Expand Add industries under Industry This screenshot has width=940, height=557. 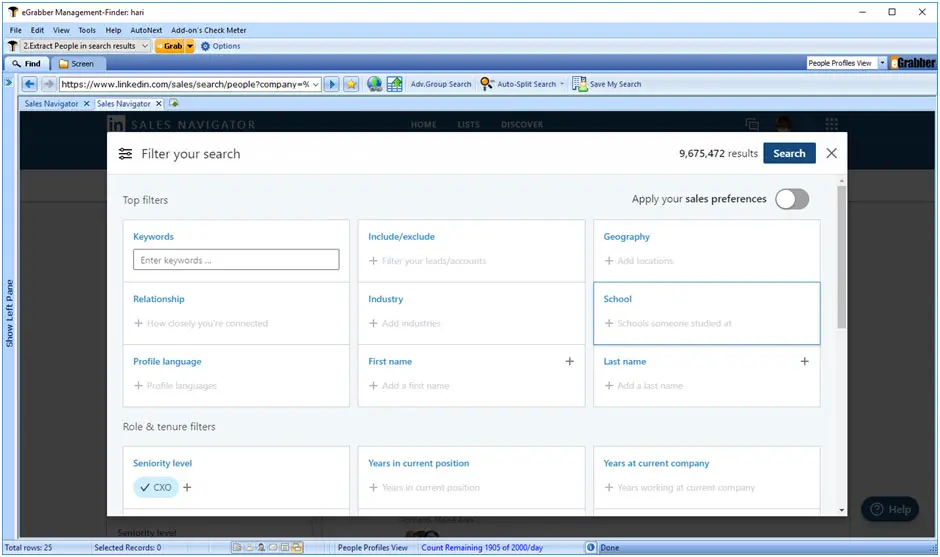[x=404, y=323]
